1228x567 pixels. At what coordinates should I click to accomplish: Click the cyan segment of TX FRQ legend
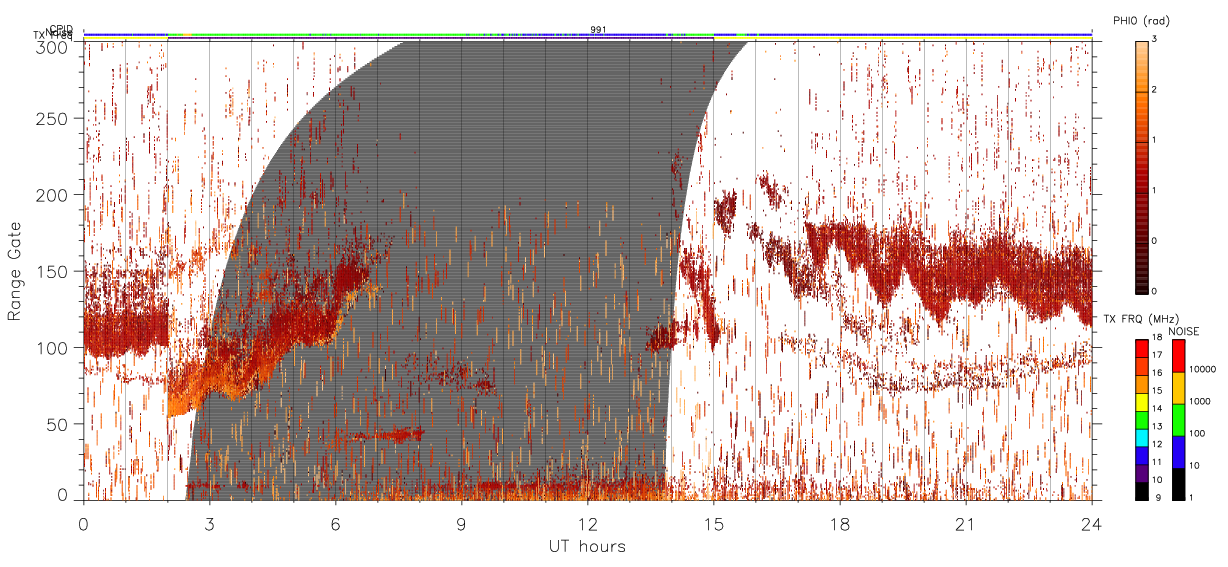coord(1142,438)
